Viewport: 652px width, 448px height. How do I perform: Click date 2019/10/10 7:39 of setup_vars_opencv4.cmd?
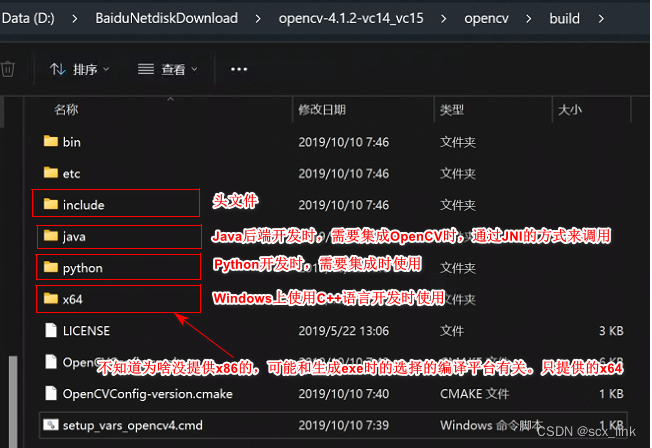343,426
